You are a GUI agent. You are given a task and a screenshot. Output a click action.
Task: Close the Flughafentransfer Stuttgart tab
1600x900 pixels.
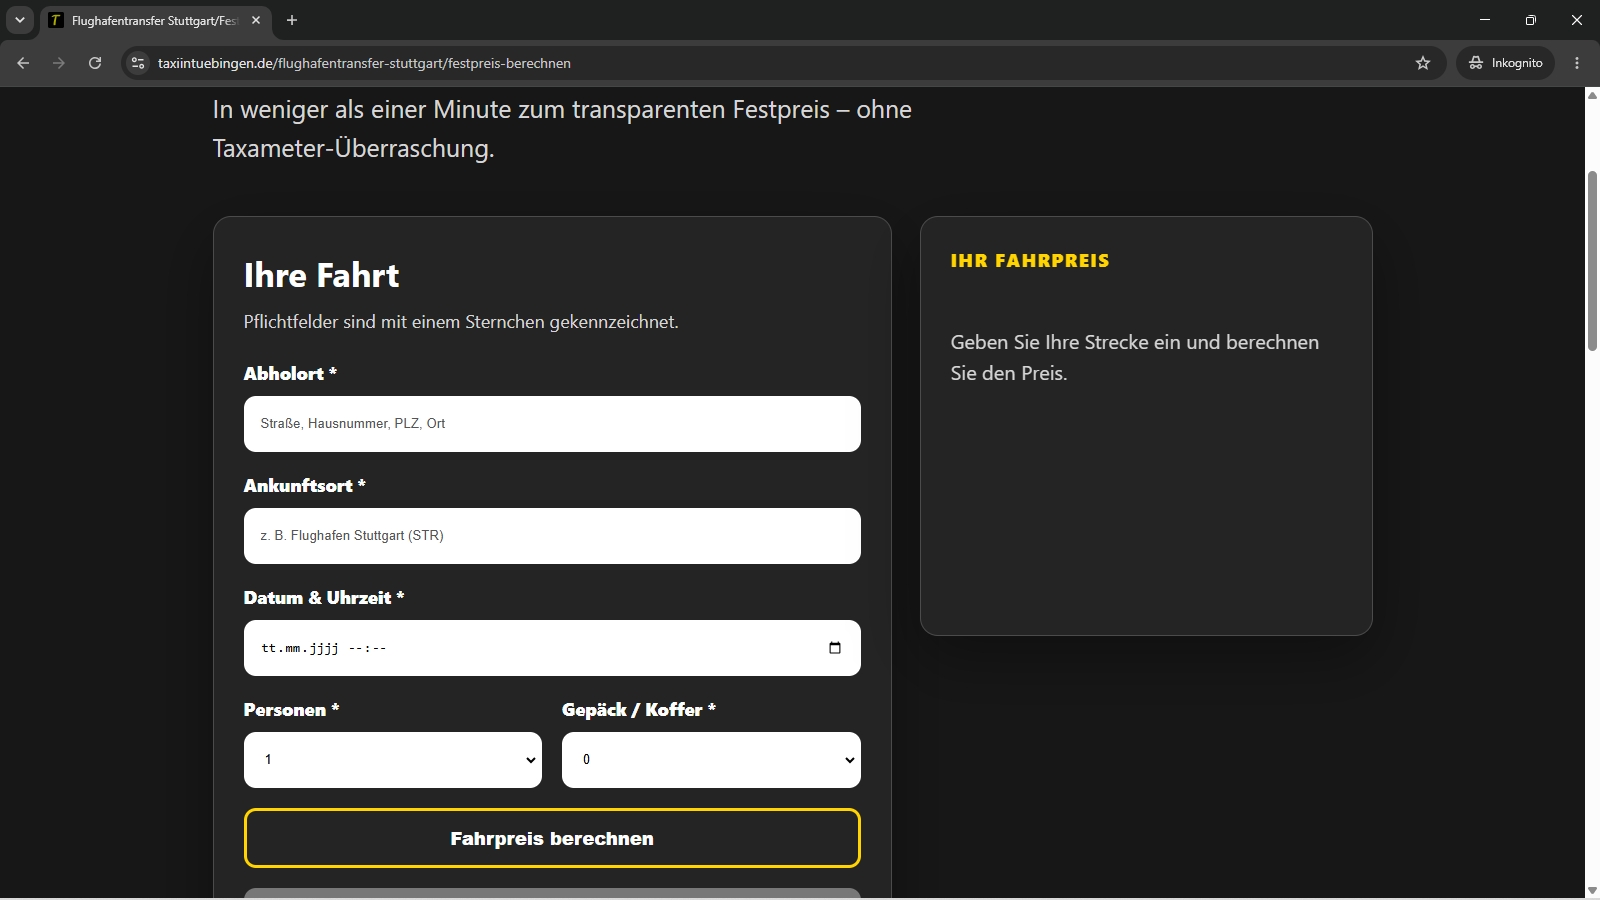pos(256,20)
